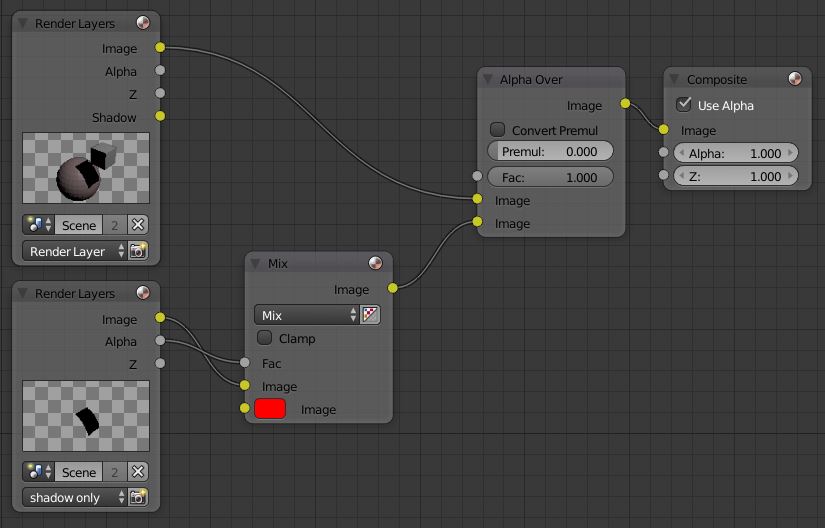Image resolution: width=825 pixels, height=528 pixels.
Task: Click render camera icon beside Render Layer dropdown
Action: [x=138, y=251]
